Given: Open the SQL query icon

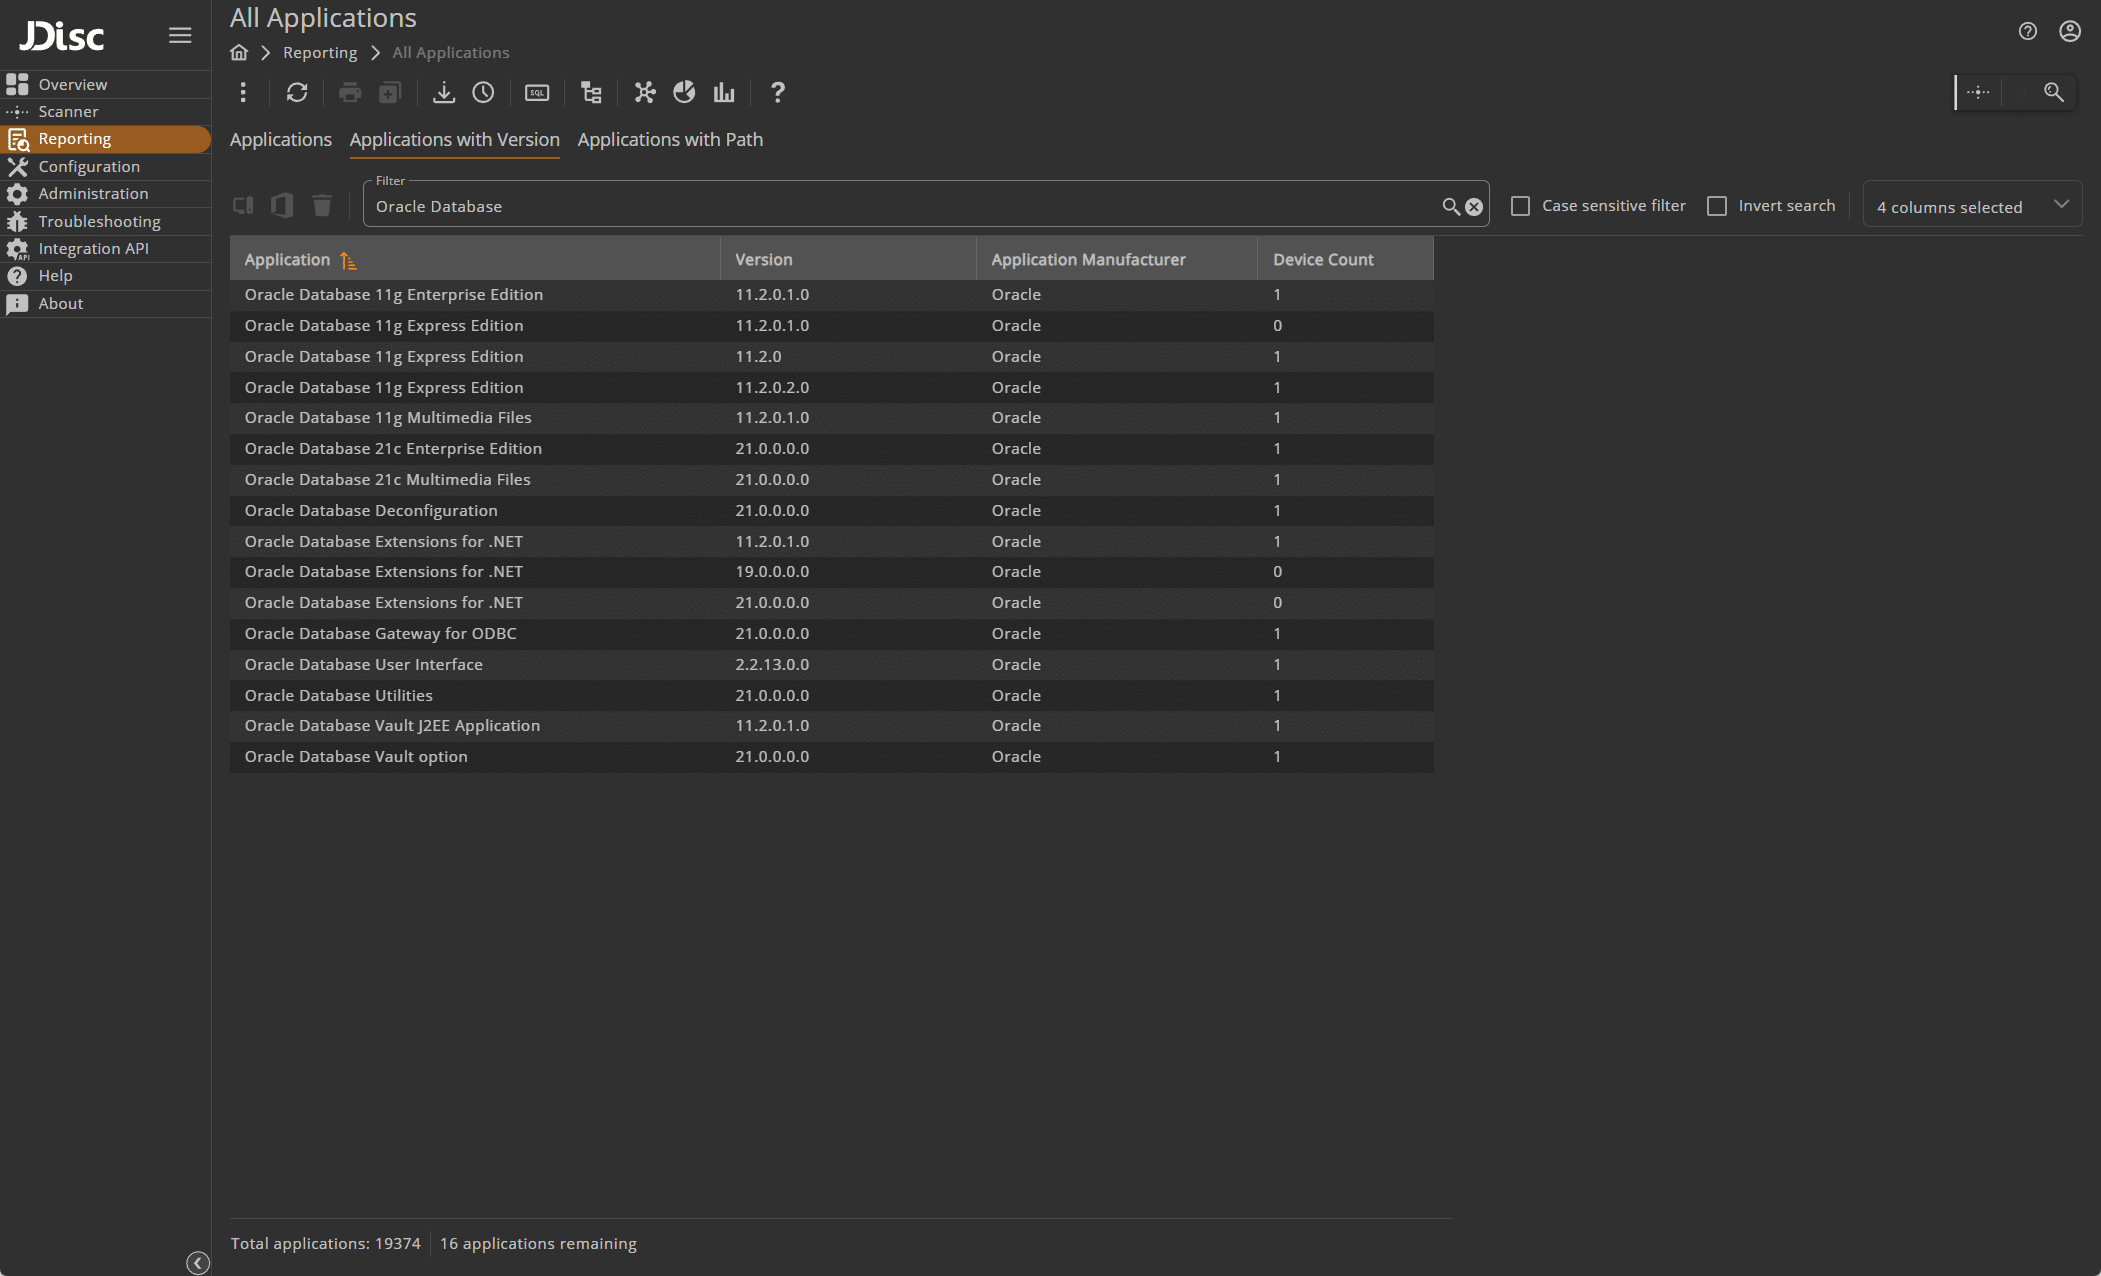Looking at the screenshot, I should pos(537,93).
